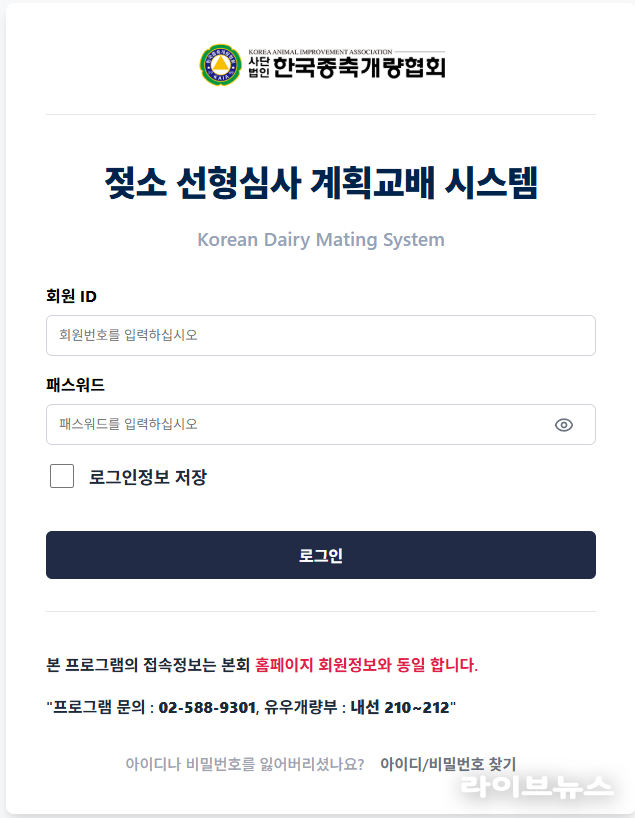Image resolution: width=635 pixels, height=818 pixels.
Task: Enable the 로그인정보 저장 checkbox
Action: 62,476
